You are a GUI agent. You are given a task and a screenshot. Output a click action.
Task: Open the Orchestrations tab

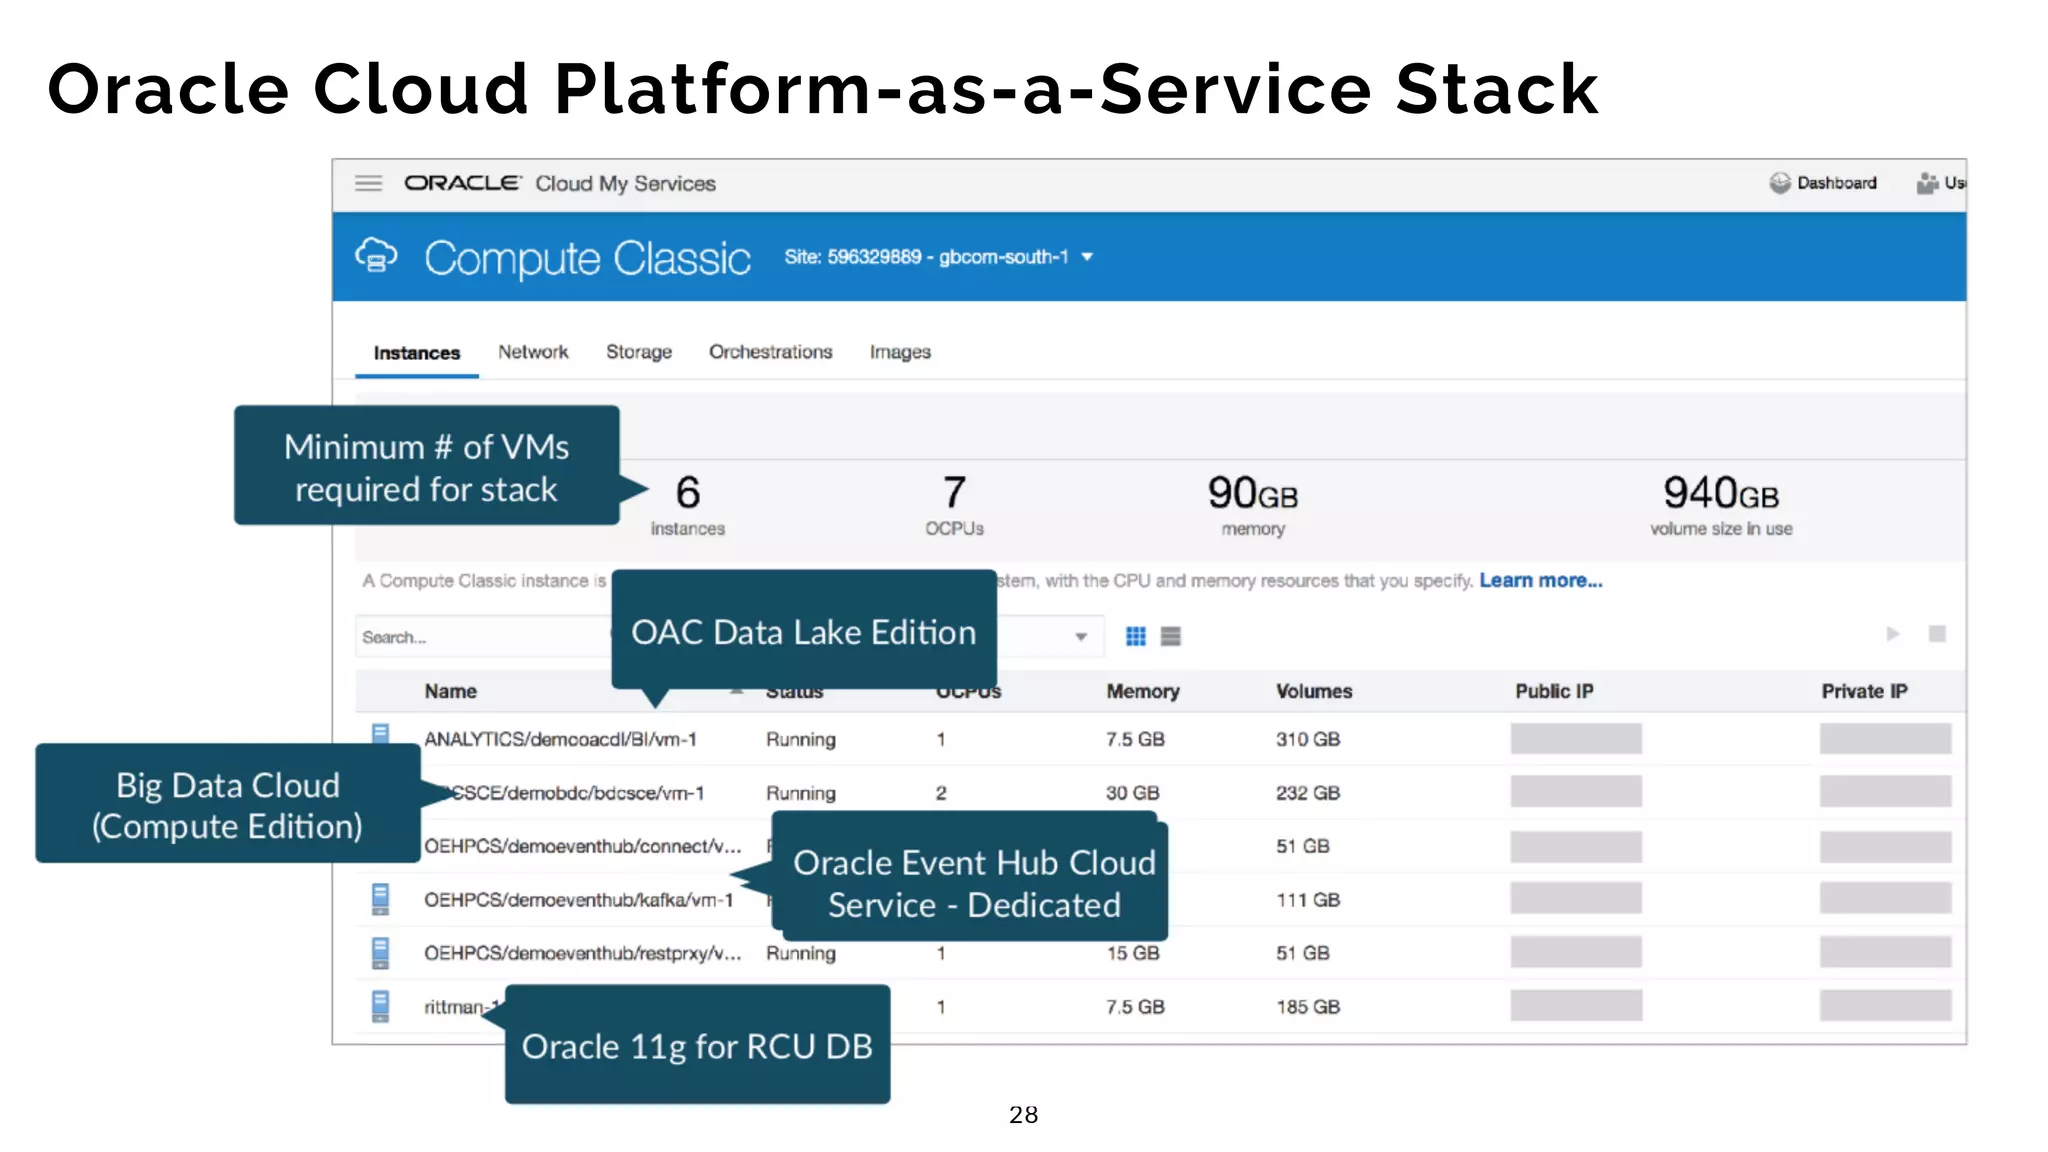pyautogui.click(x=771, y=352)
